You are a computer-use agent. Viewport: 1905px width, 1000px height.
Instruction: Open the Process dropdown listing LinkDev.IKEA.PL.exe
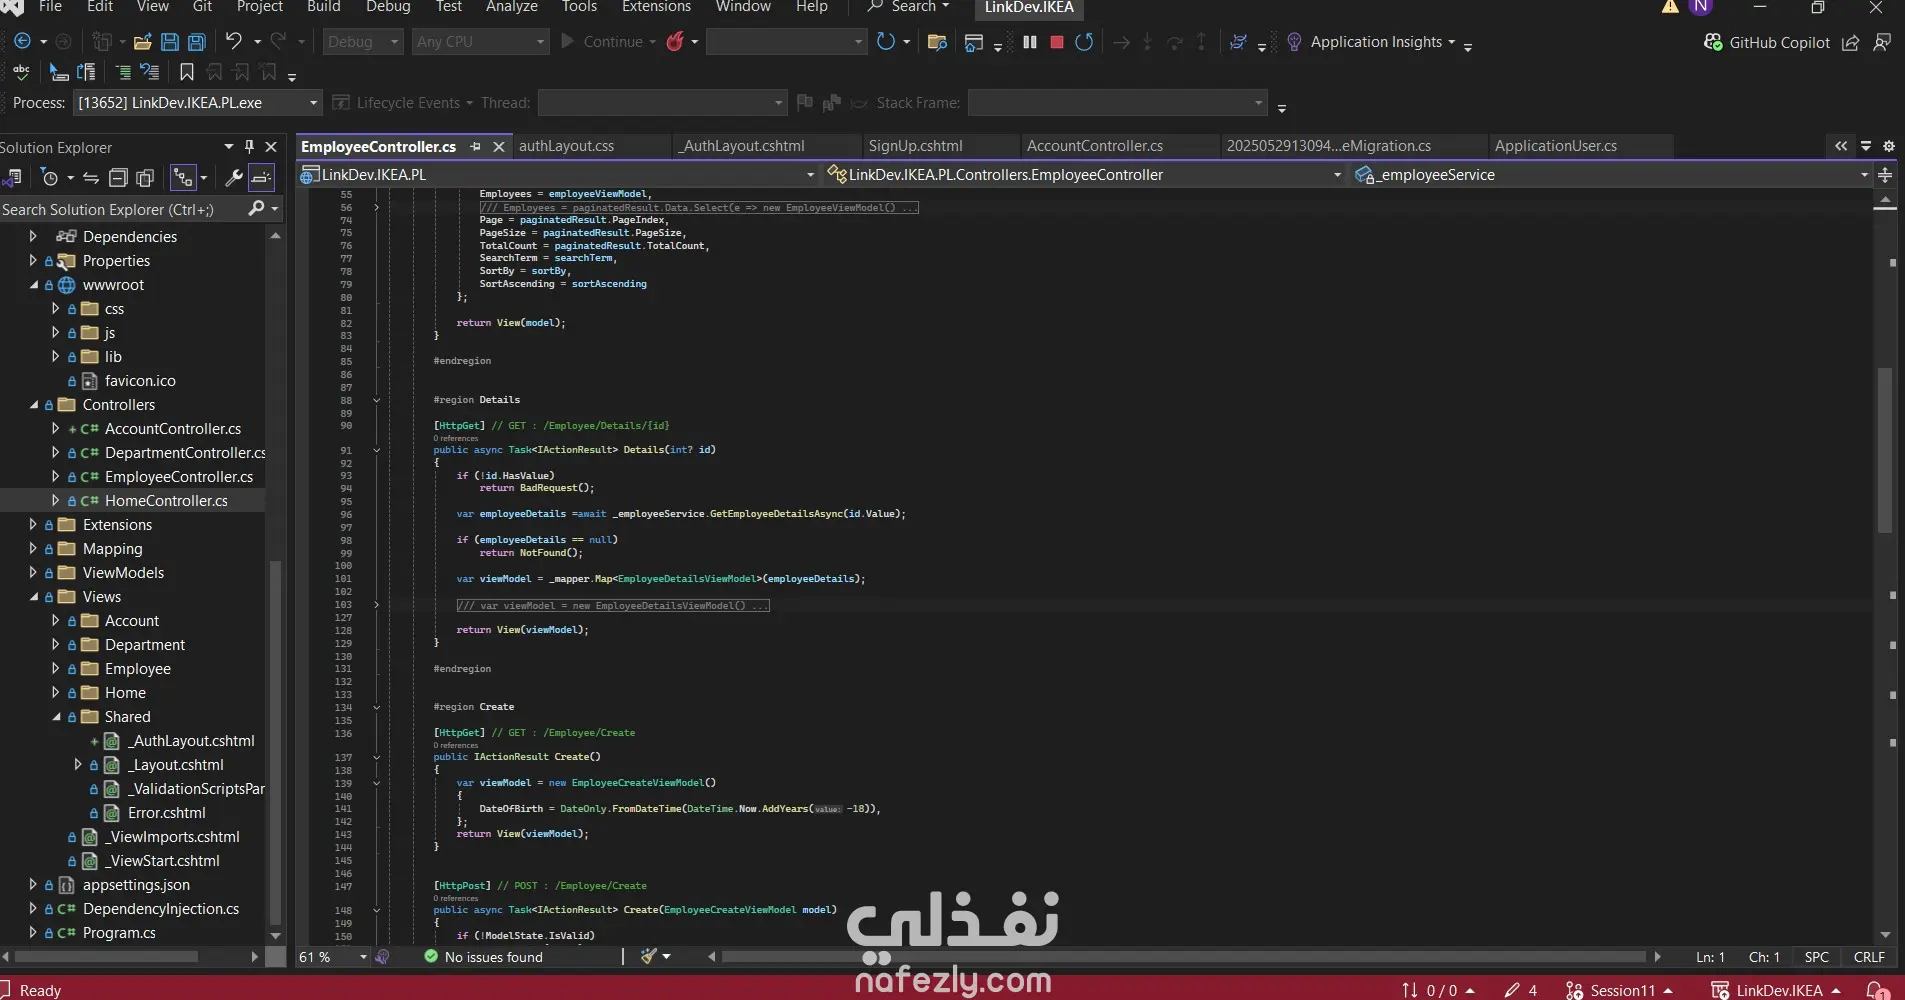tap(197, 103)
